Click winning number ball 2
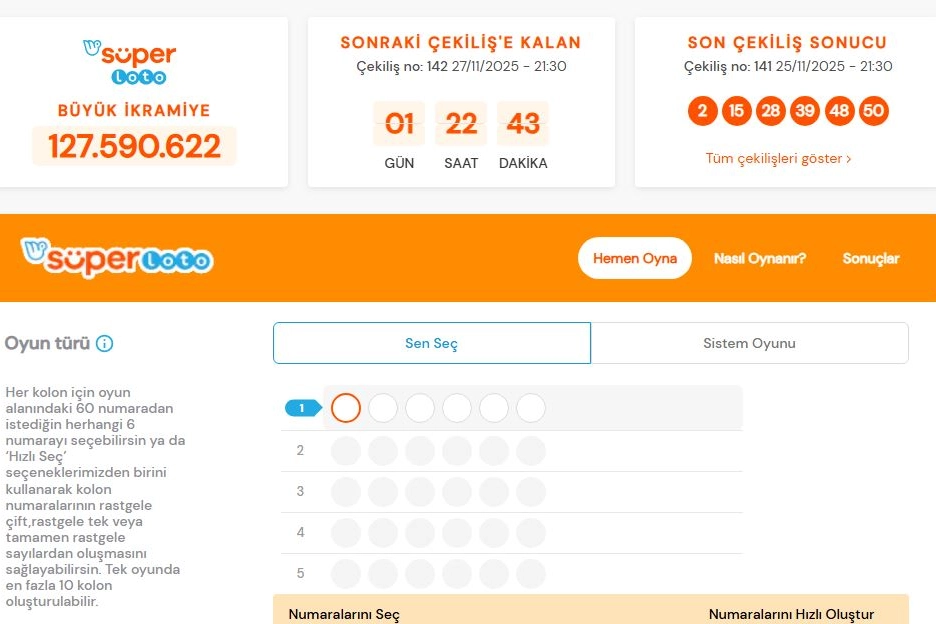The width and height of the screenshot is (936, 624). 703,111
